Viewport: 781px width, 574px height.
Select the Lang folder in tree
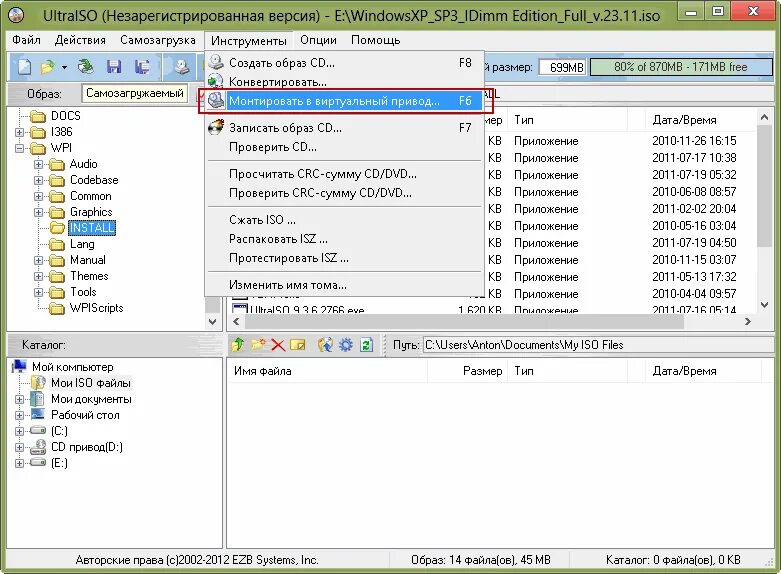tap(82, 244)
